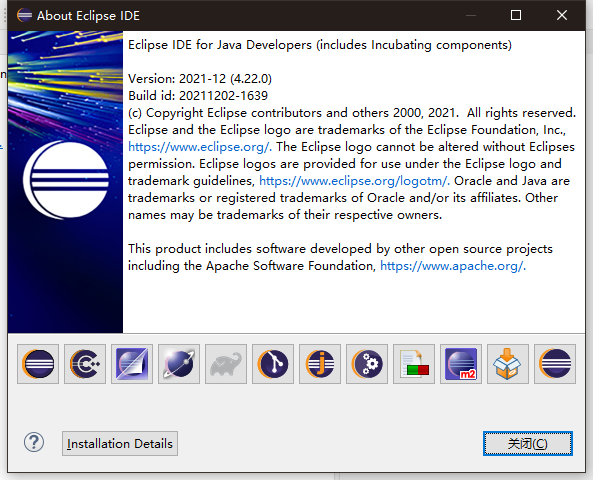593x480 pixels.
Task: Click the document with red-green bar icon
Action: click(x=414, y=364)
